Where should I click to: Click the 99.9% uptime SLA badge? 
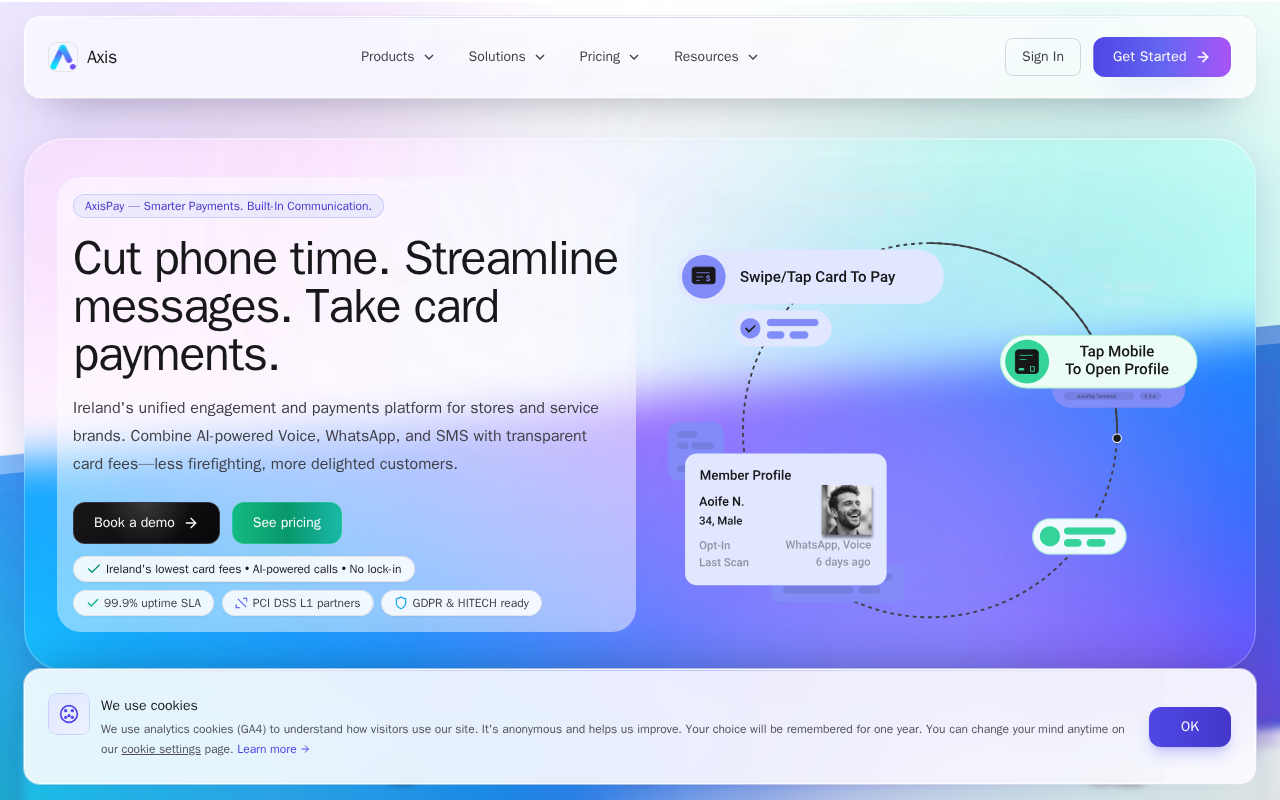point(143,603)
